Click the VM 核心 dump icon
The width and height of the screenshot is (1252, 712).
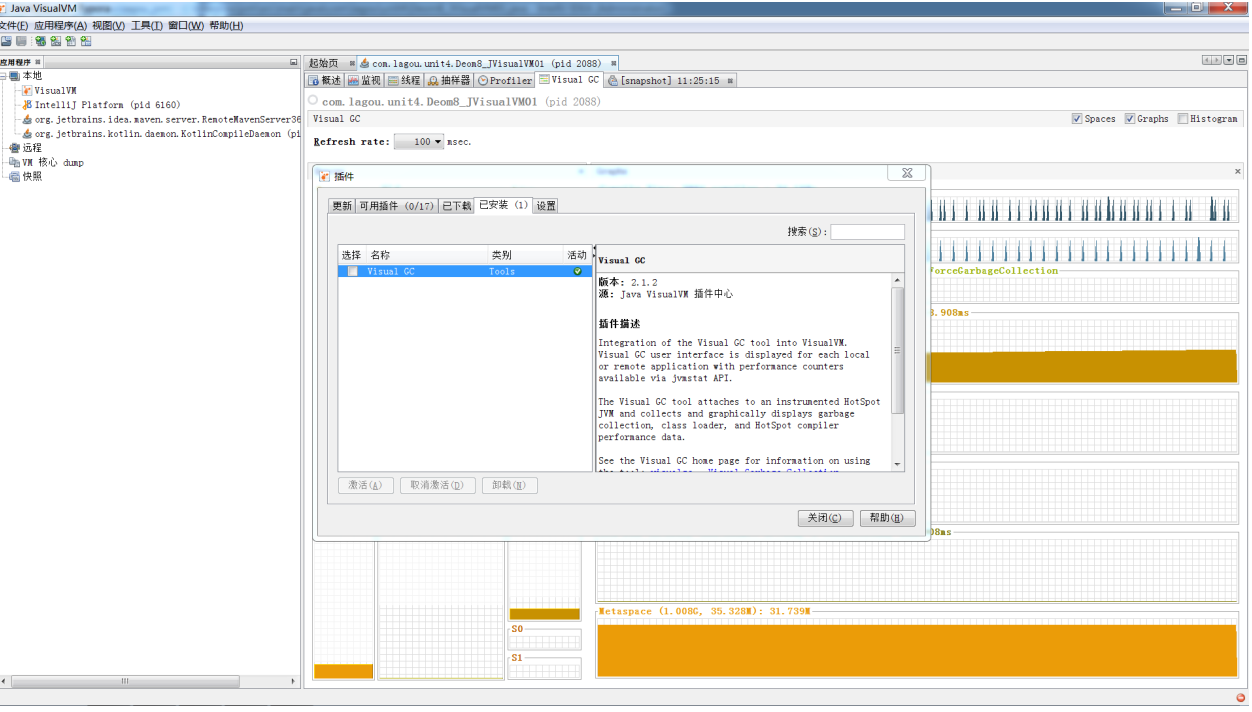15,162
